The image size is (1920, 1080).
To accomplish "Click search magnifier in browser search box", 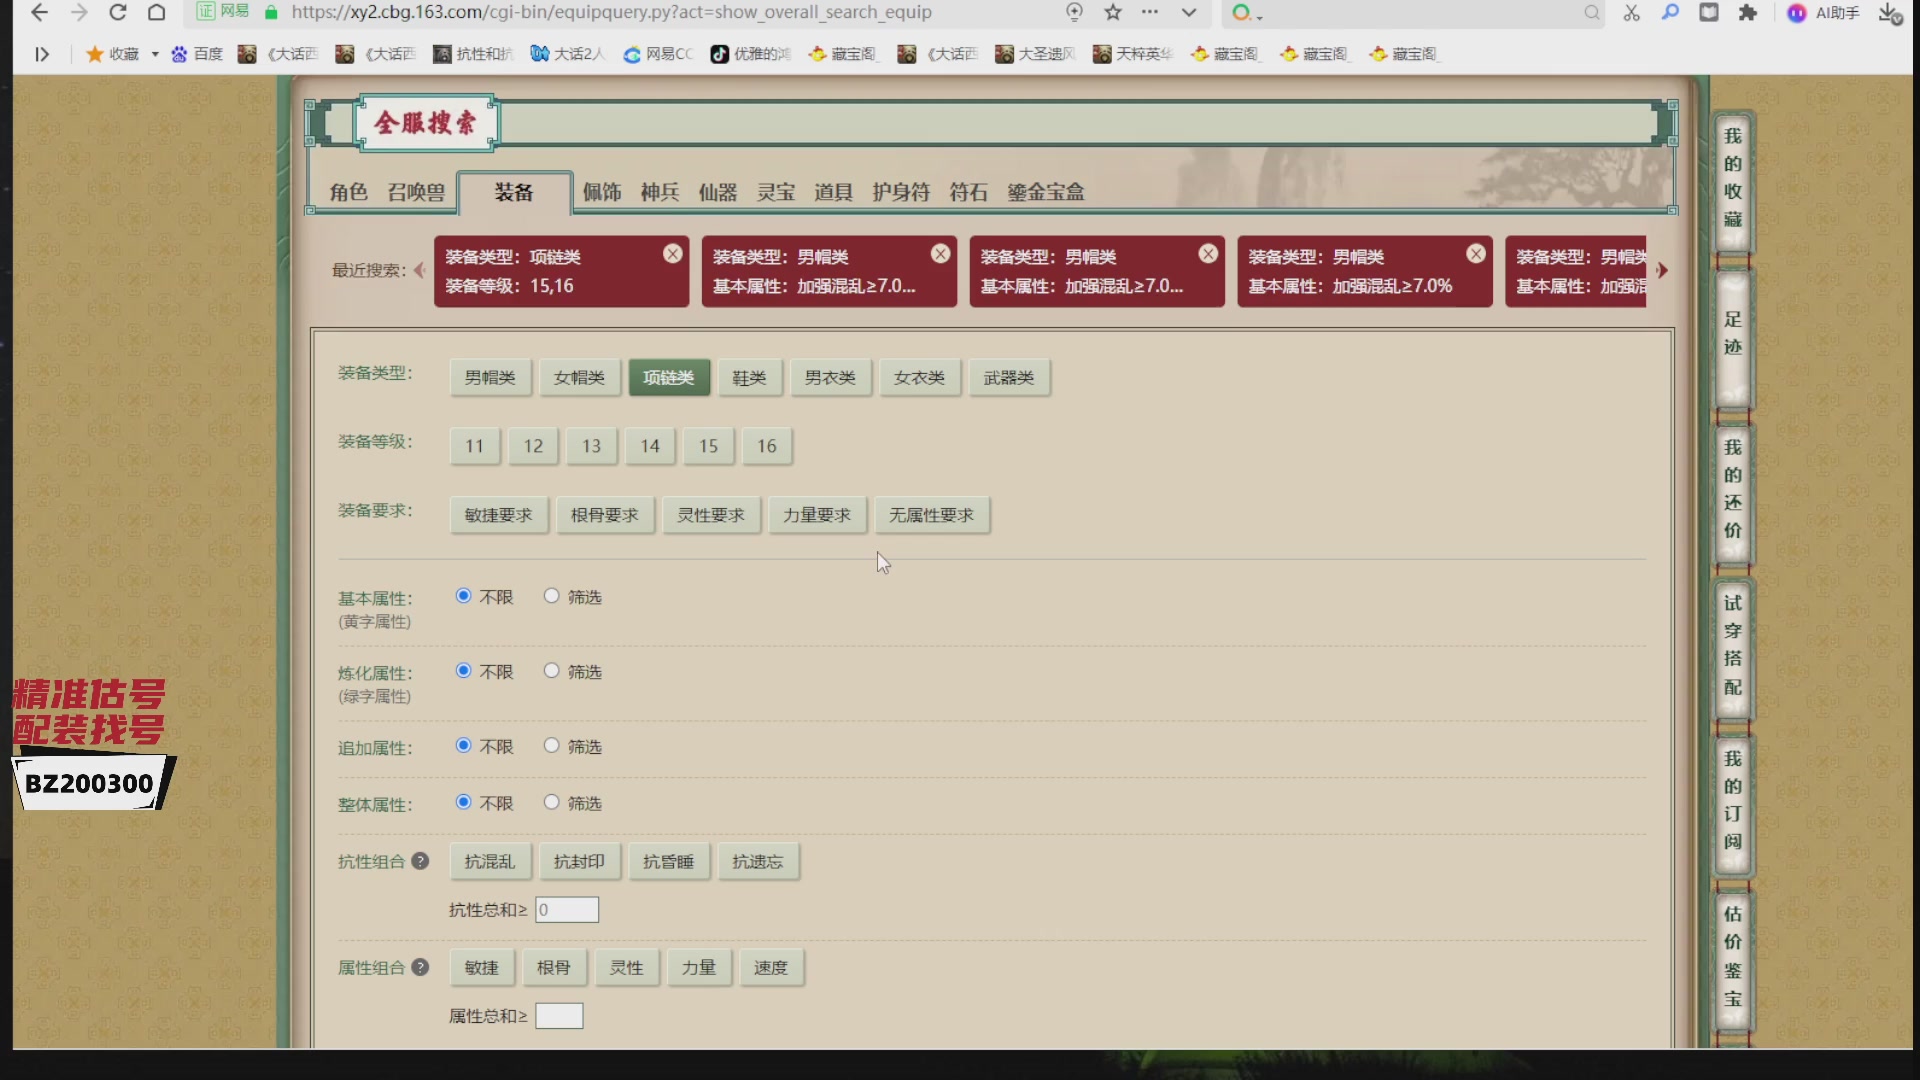I will [x=1591, y=13].
